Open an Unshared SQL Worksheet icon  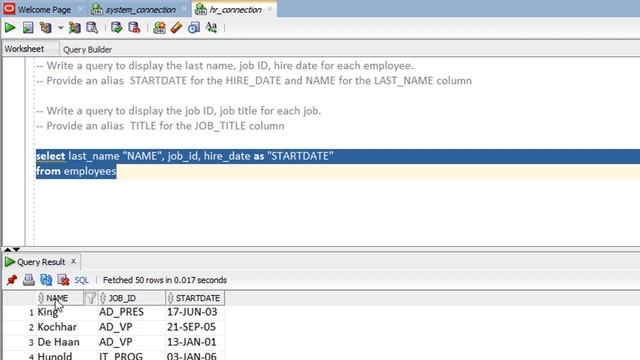159,28
